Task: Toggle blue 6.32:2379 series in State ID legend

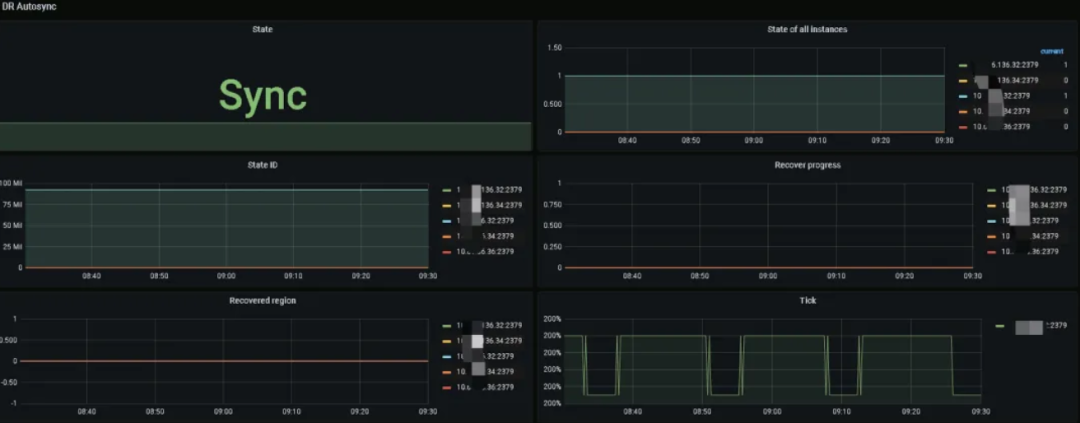Action: click(485, 221)
